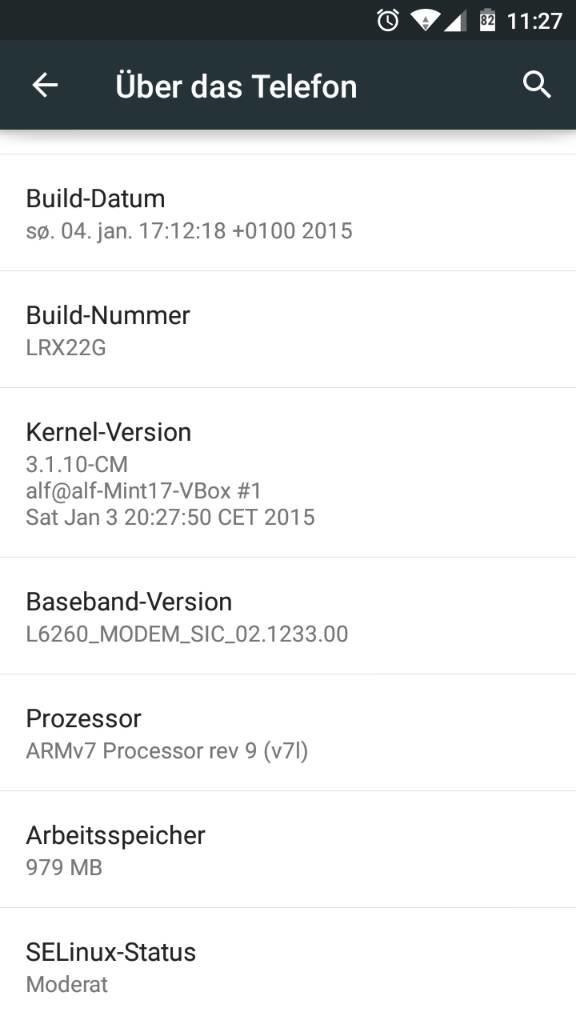Viewport: 576px width, 1024px height.
Task: Tap the Build-Nummer entry
Action: 288,329
